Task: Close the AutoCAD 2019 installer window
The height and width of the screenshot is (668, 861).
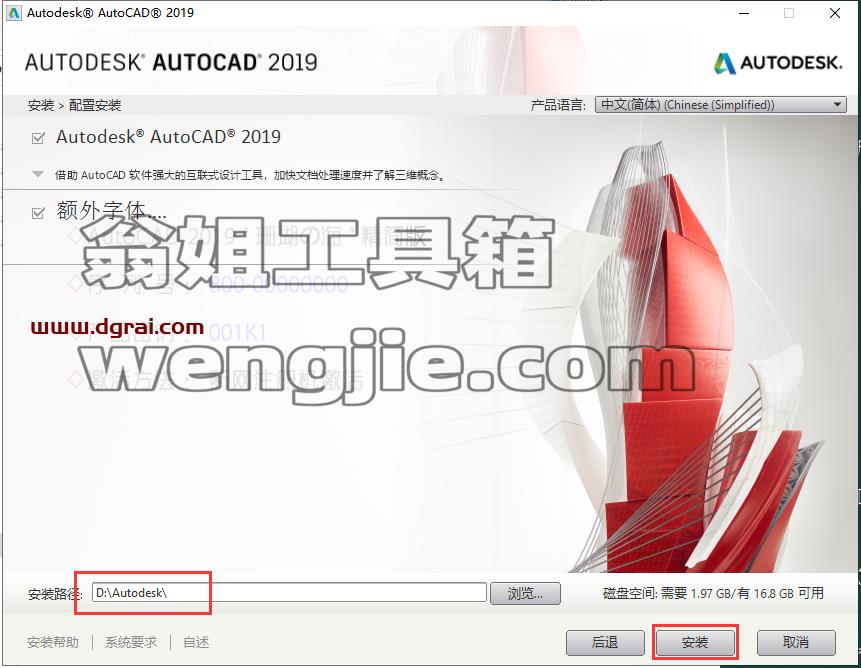Action: (x=835, y=13)
